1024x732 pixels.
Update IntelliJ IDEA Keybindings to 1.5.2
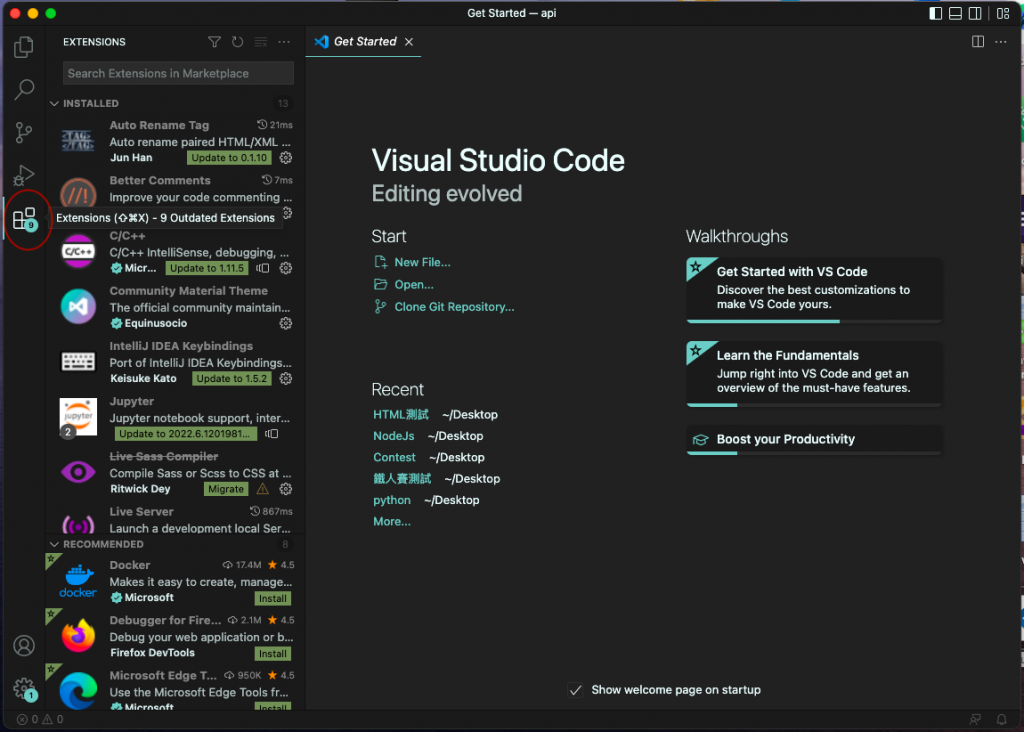[231, 379]
